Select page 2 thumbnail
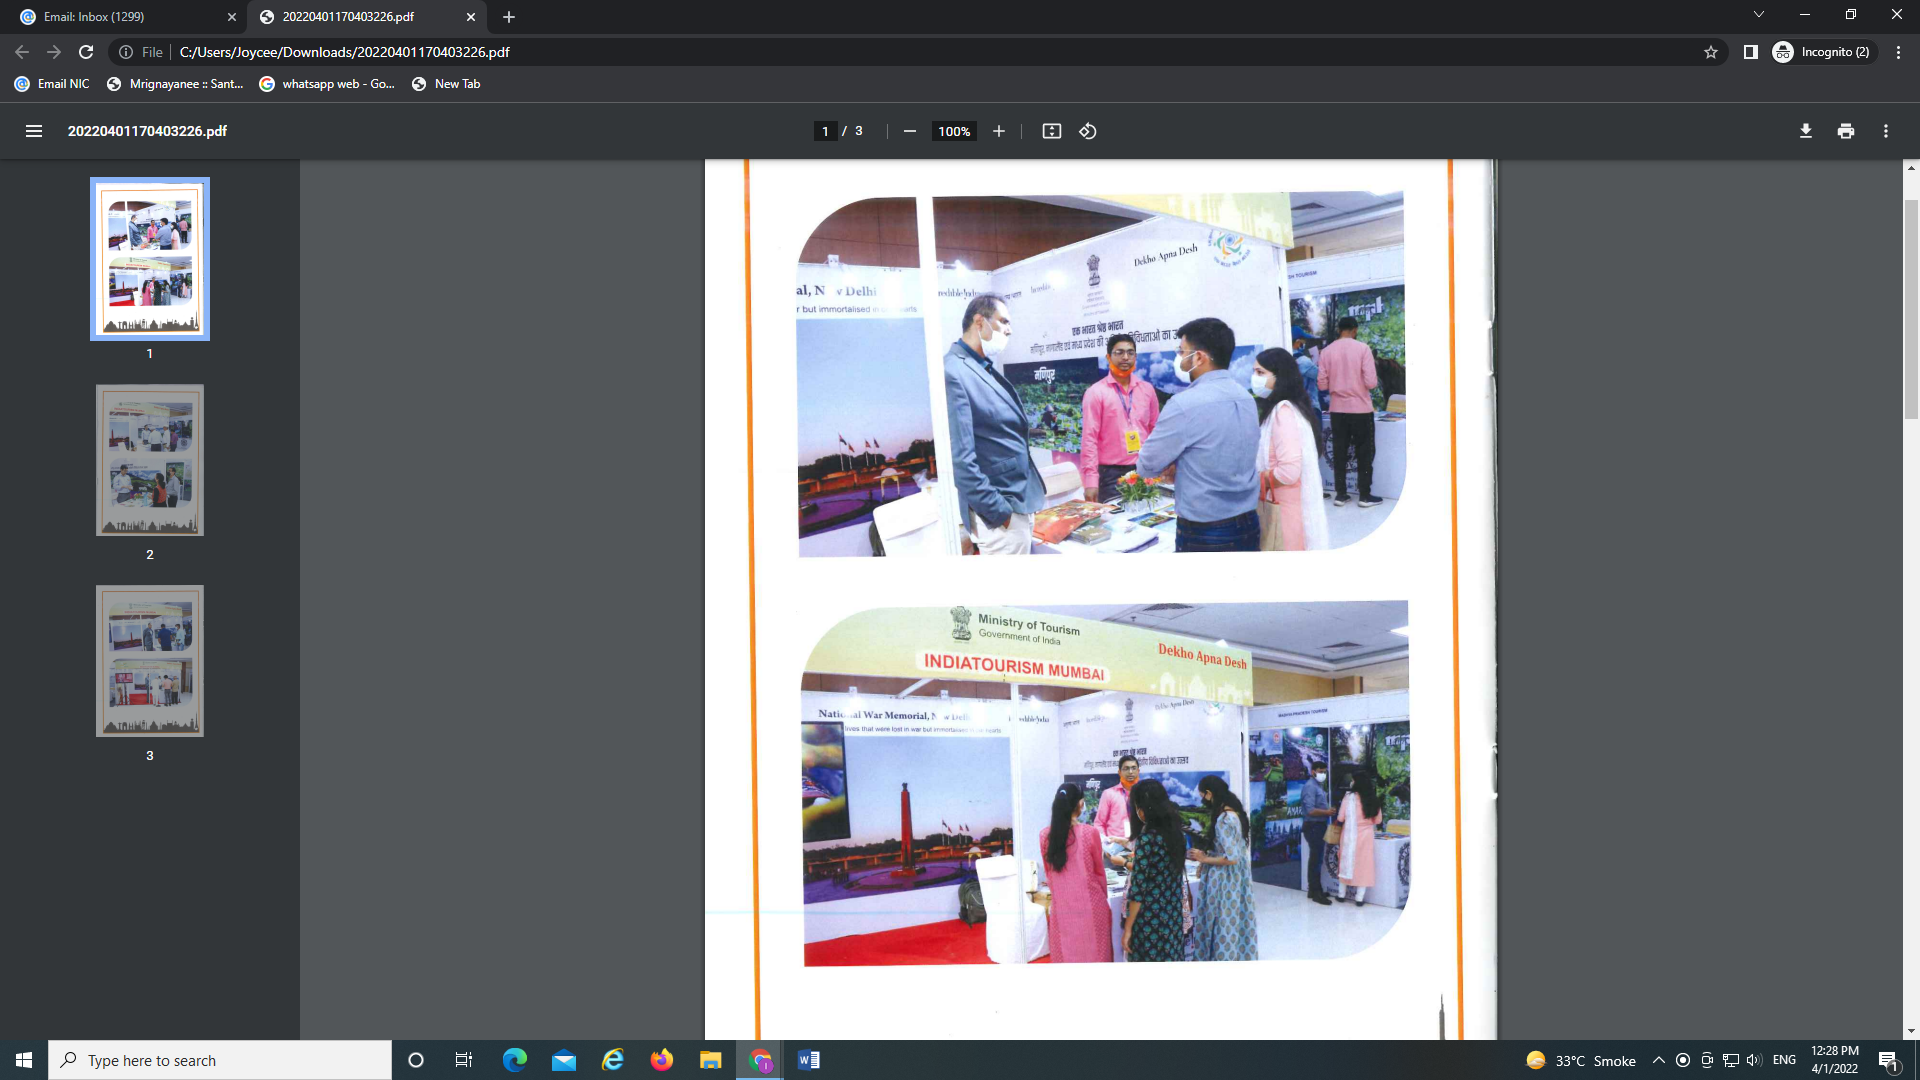The image size is (1920, 1080). coord(150,460)
